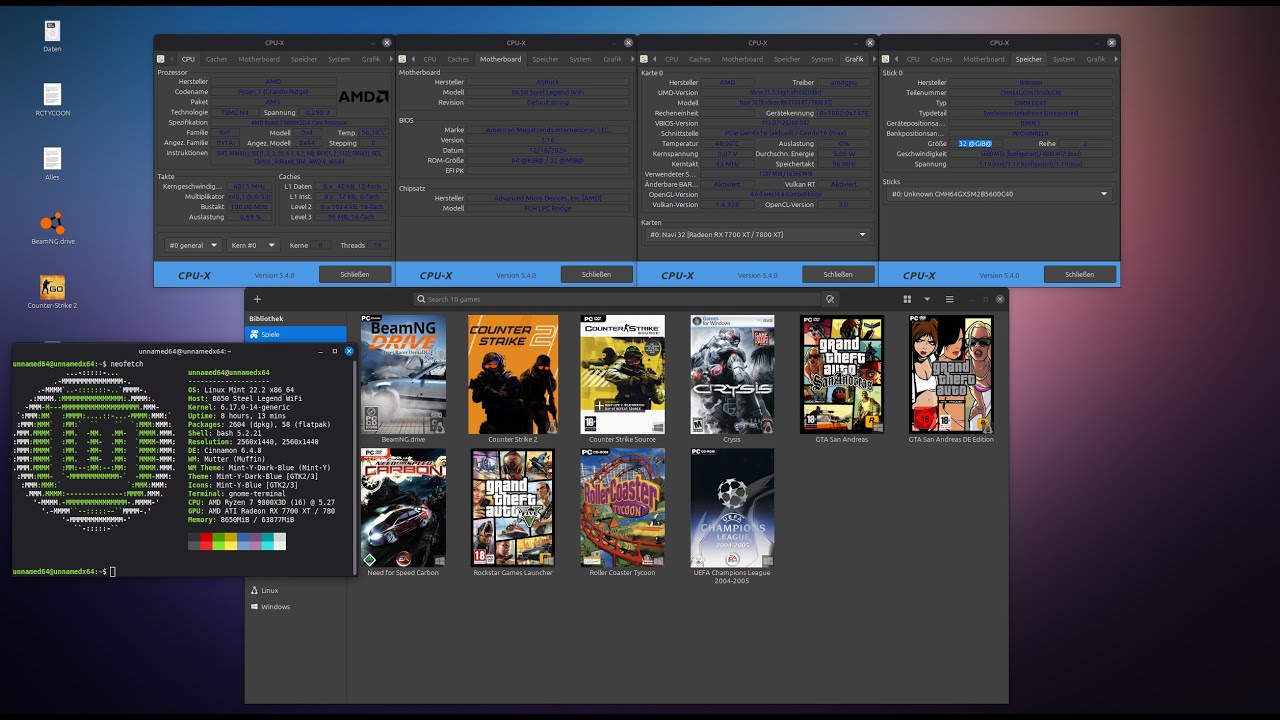This screenshot has height=720, width=1280.
Task: Click the app icon left of tabs in CPU-X Motherboard window
Action: (x=402, y=59)
